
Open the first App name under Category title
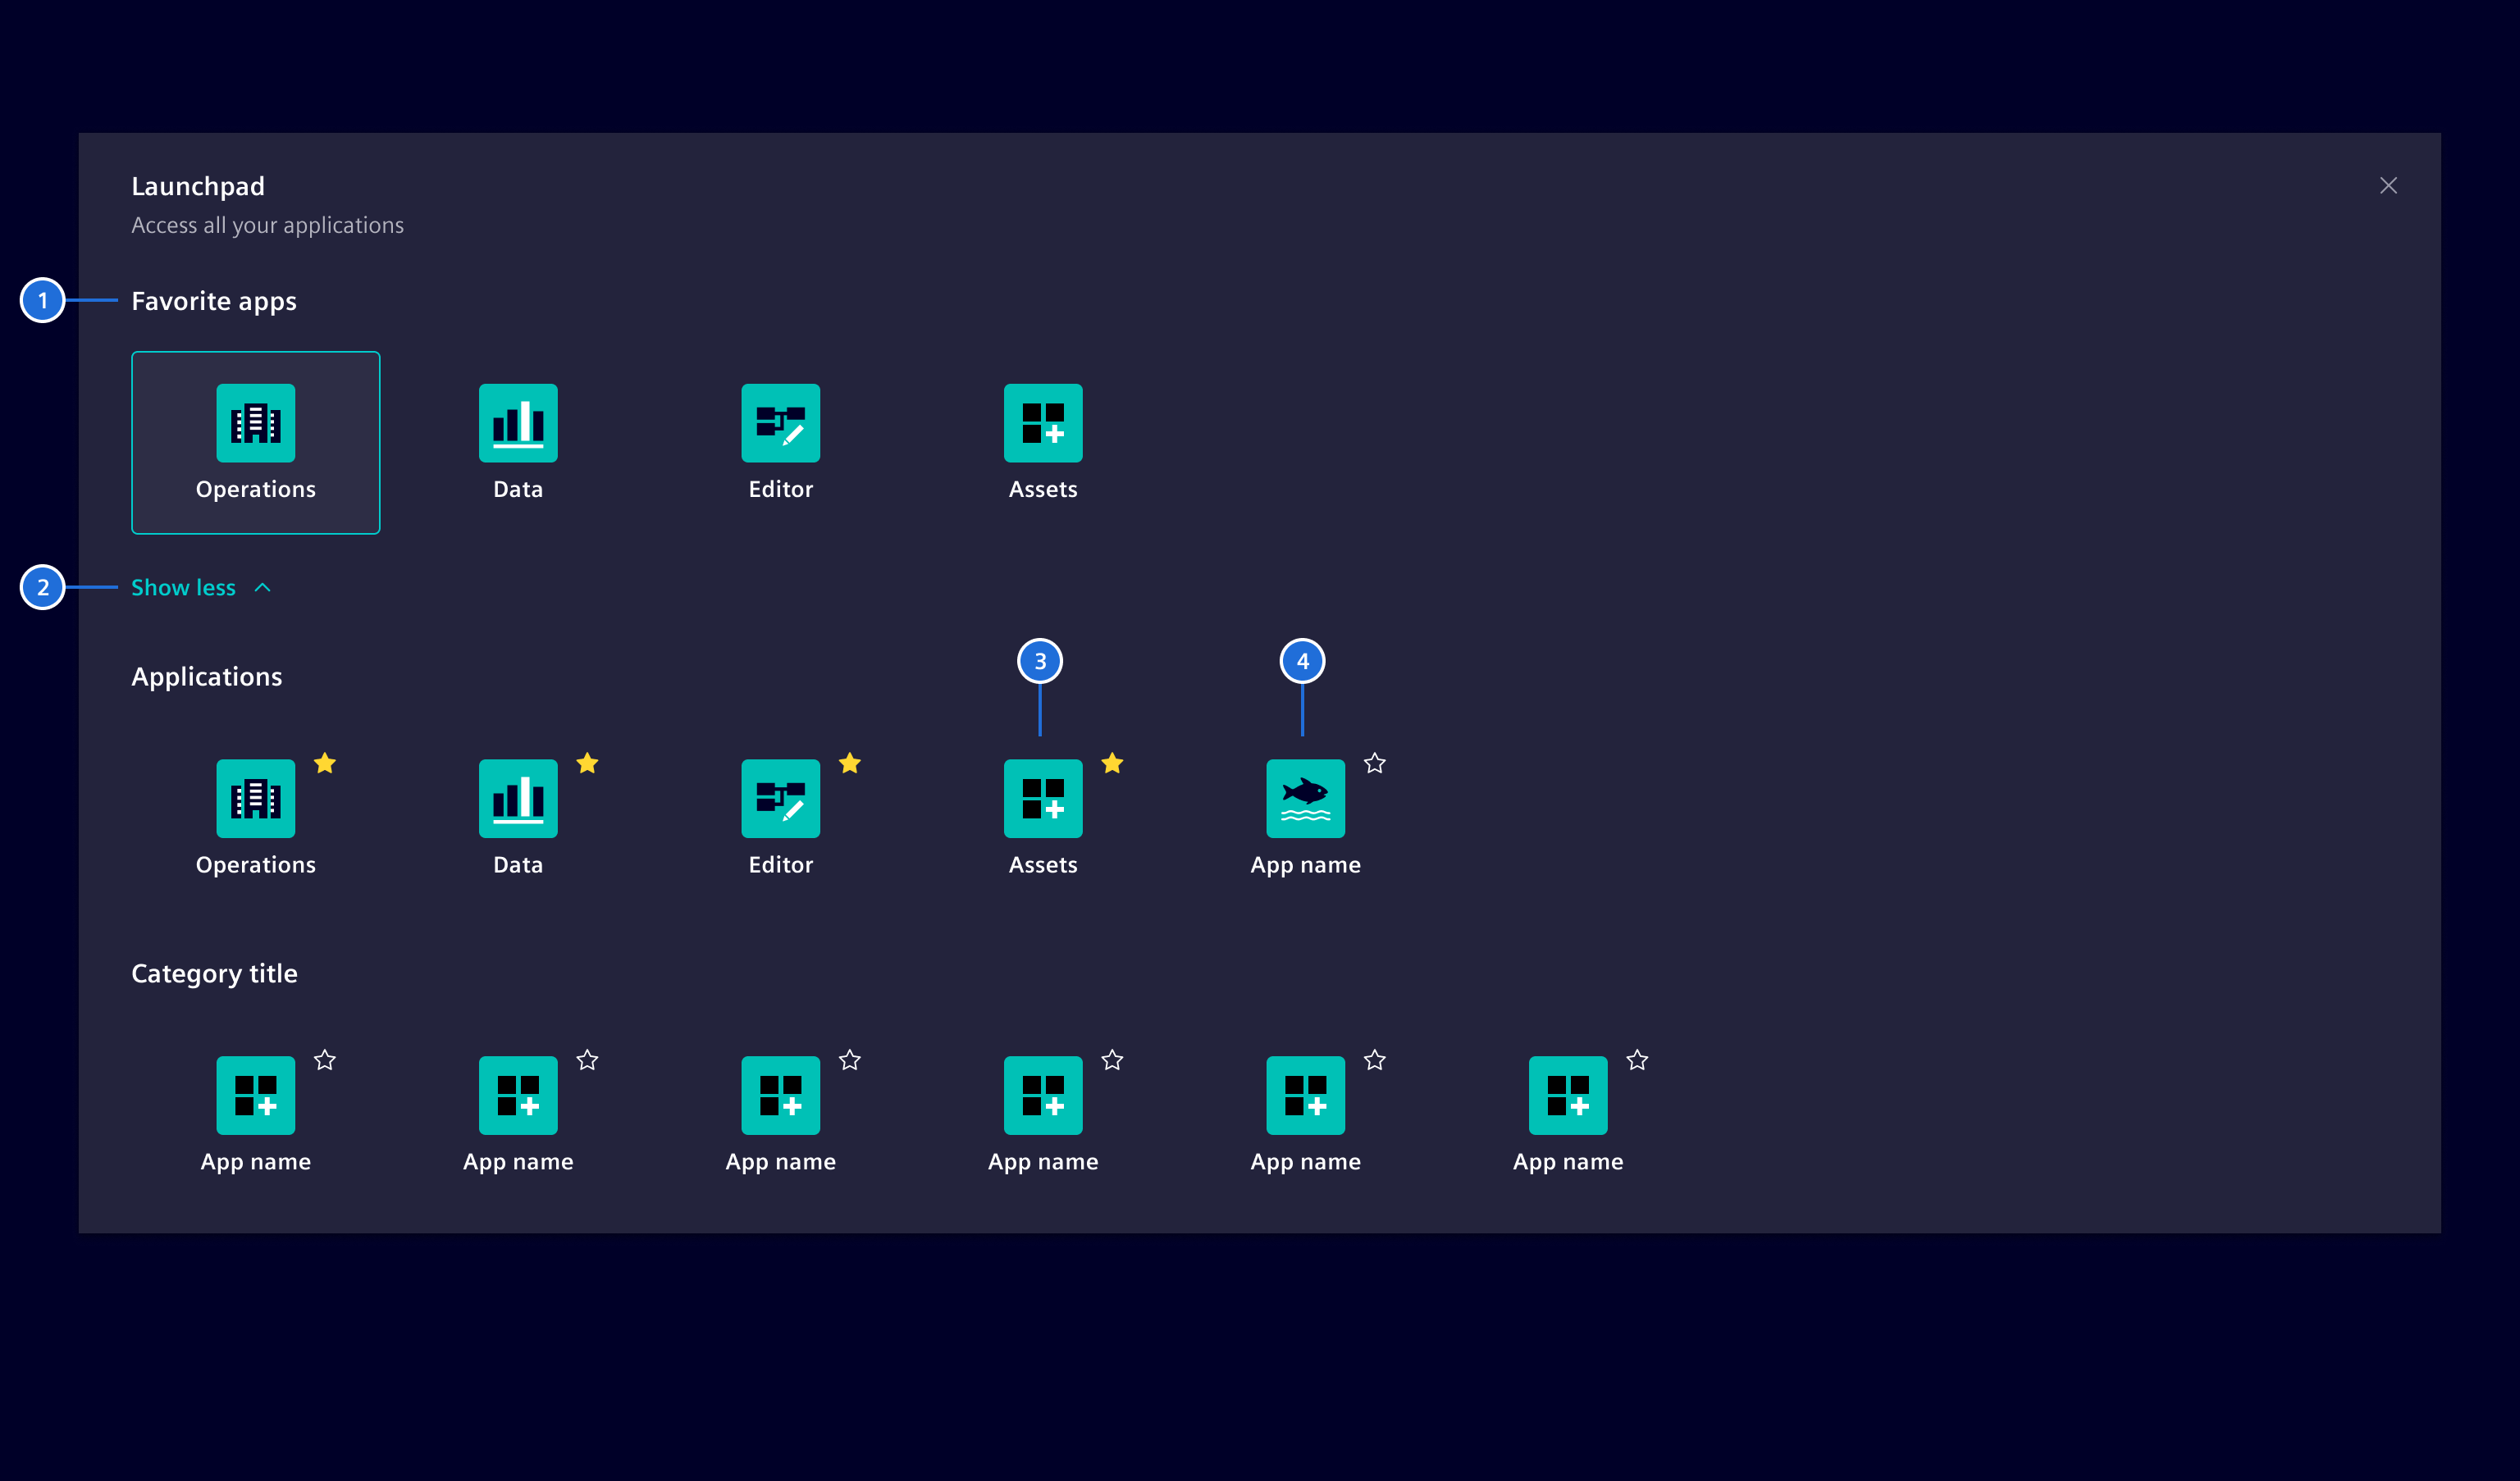(x=255, y=1095)
